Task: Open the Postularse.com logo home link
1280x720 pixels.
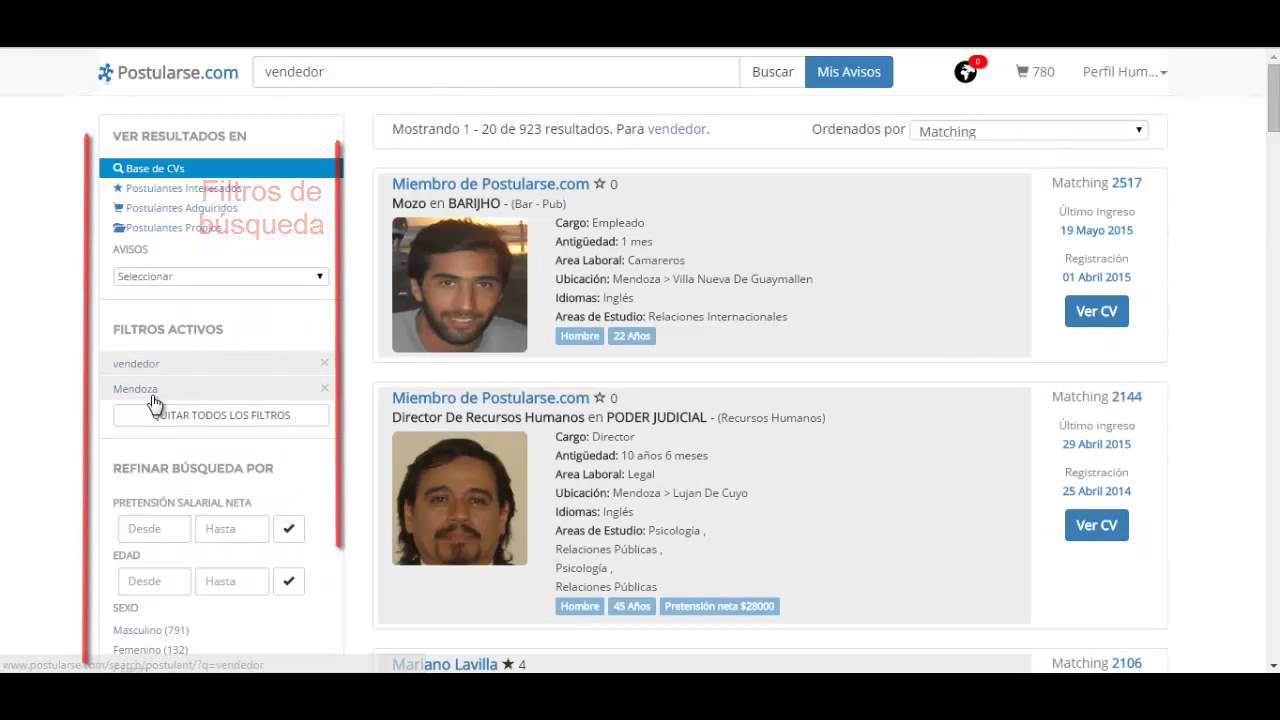Action: tap(168, 72)
